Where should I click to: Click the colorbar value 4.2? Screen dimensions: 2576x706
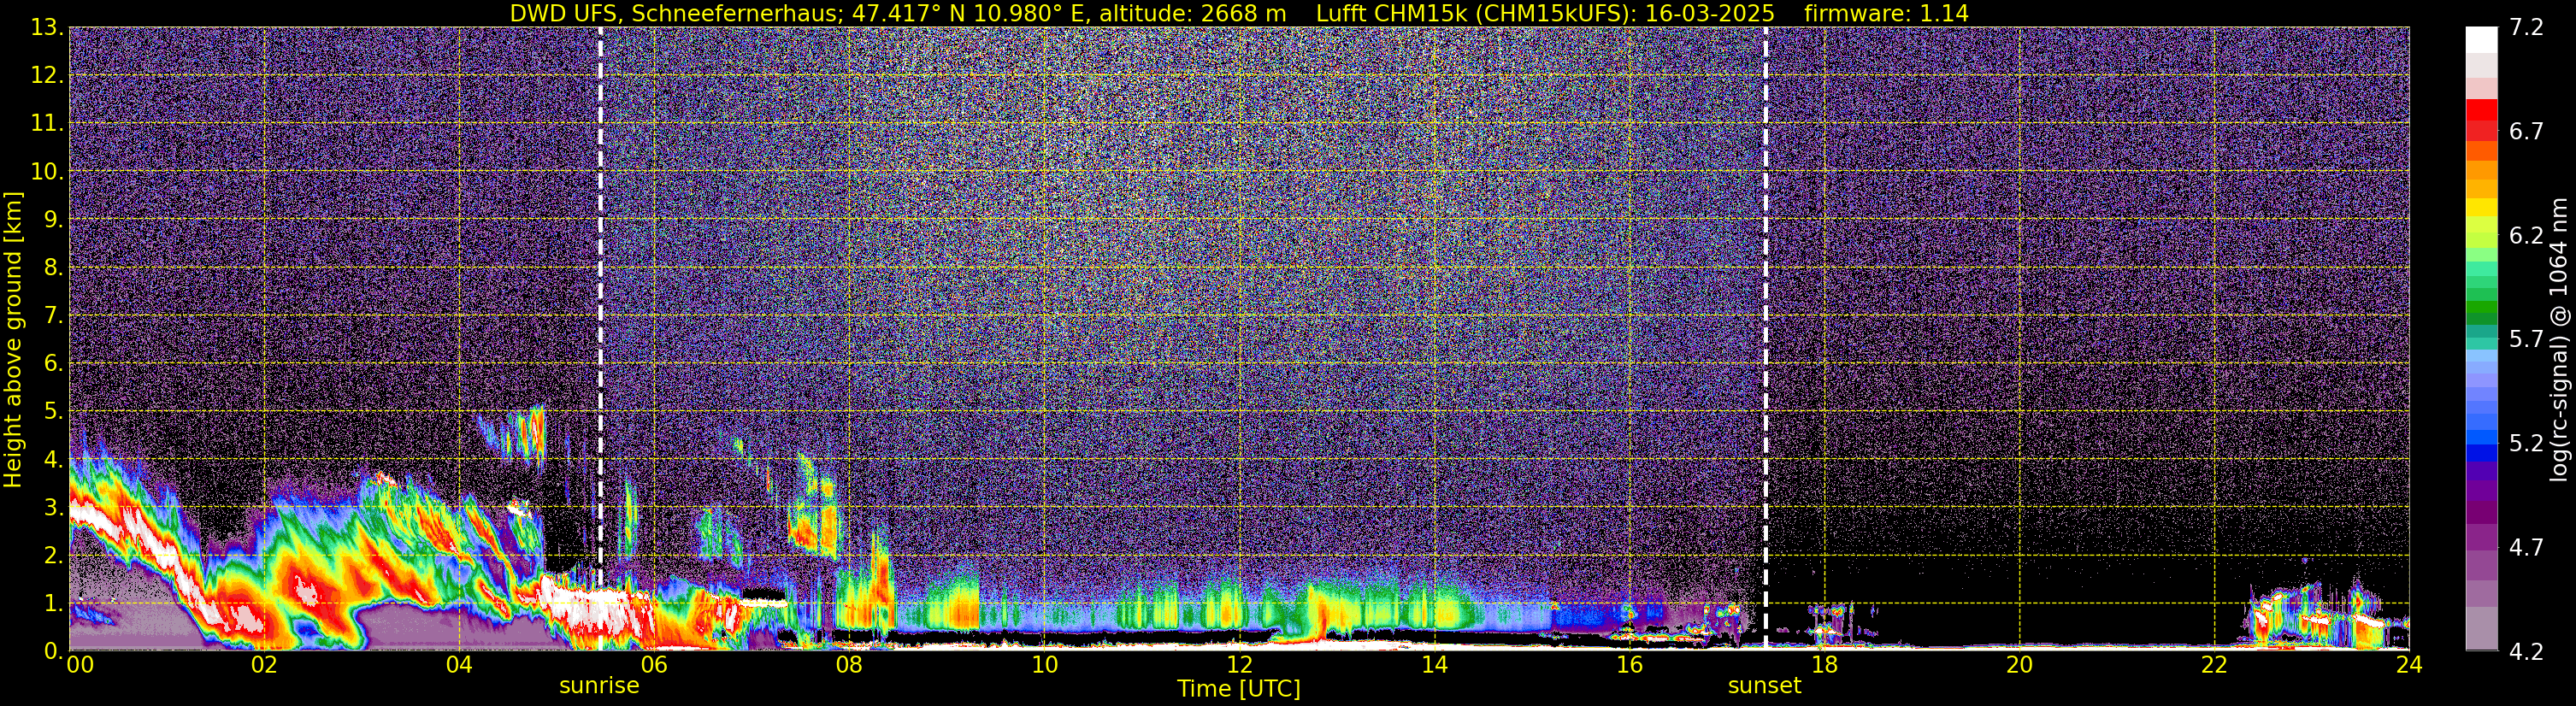tap(2526, 652)
